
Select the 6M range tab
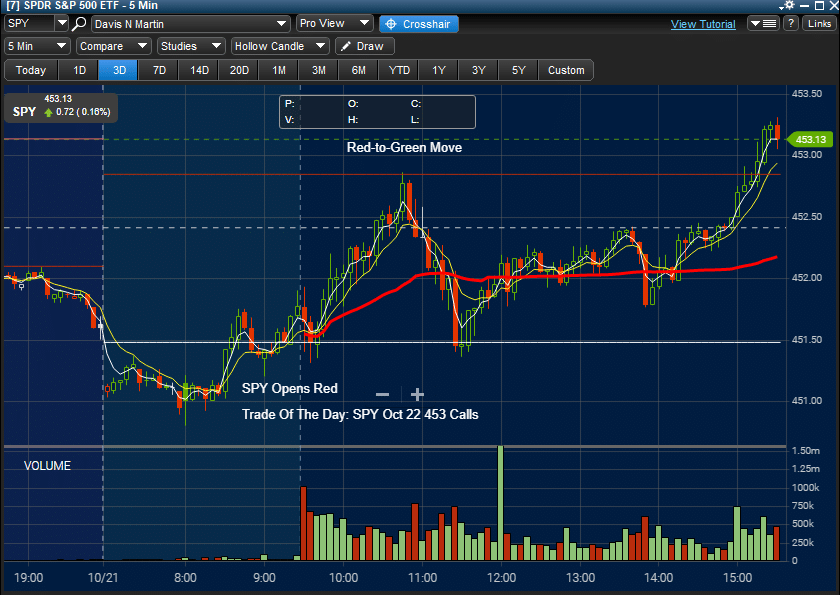tap(358, 70)
